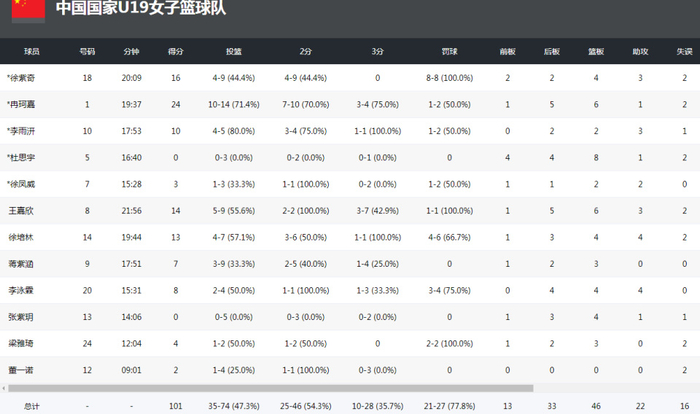Click player name 蒋紫涵
The image size is (700, 414).
click(22, 264)
